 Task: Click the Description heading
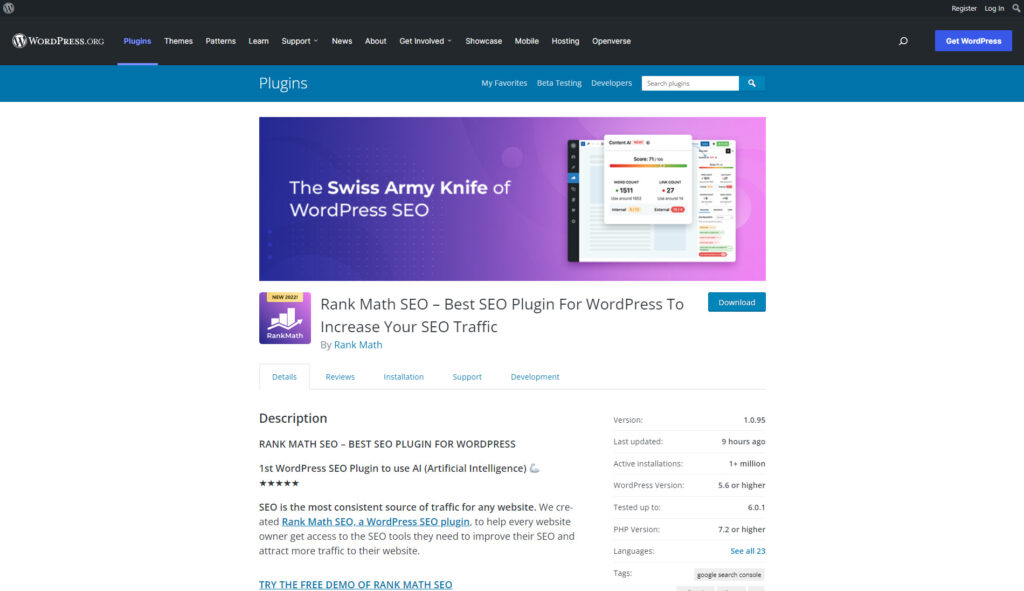click(293, 418)
